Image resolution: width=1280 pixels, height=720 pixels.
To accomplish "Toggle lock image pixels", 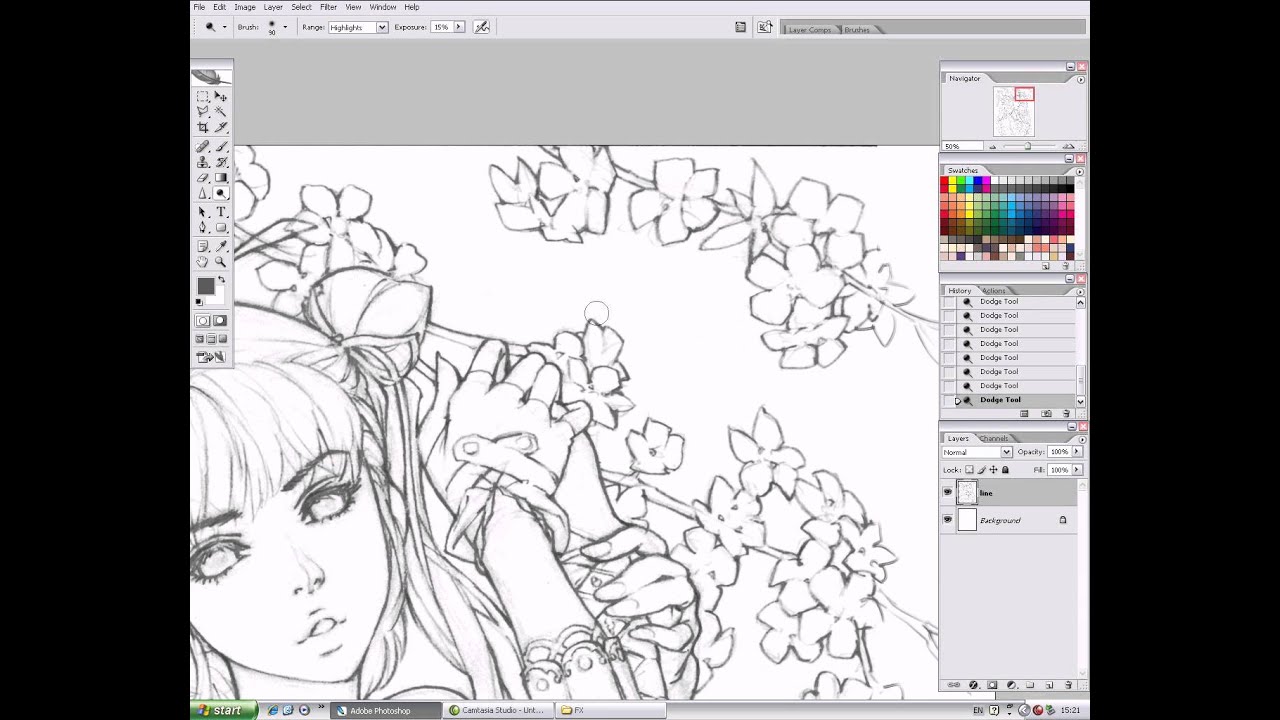I will point(981,470).
